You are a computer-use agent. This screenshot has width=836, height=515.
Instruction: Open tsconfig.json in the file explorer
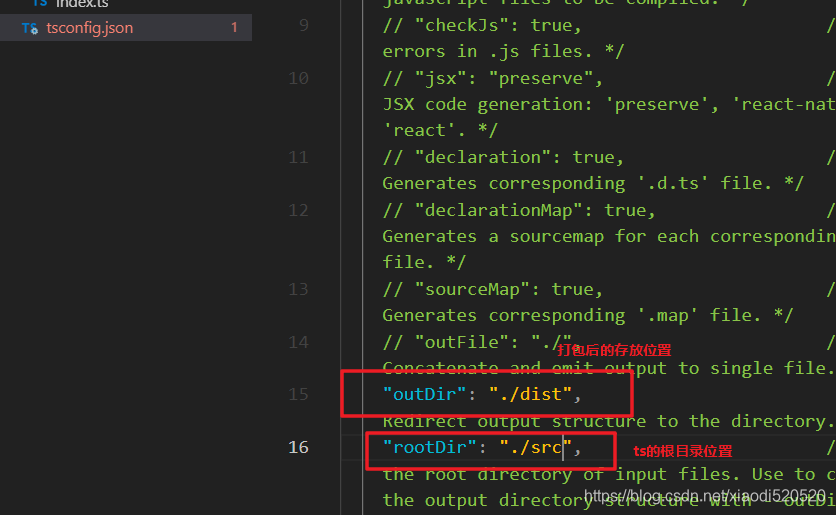pos(126,28)
